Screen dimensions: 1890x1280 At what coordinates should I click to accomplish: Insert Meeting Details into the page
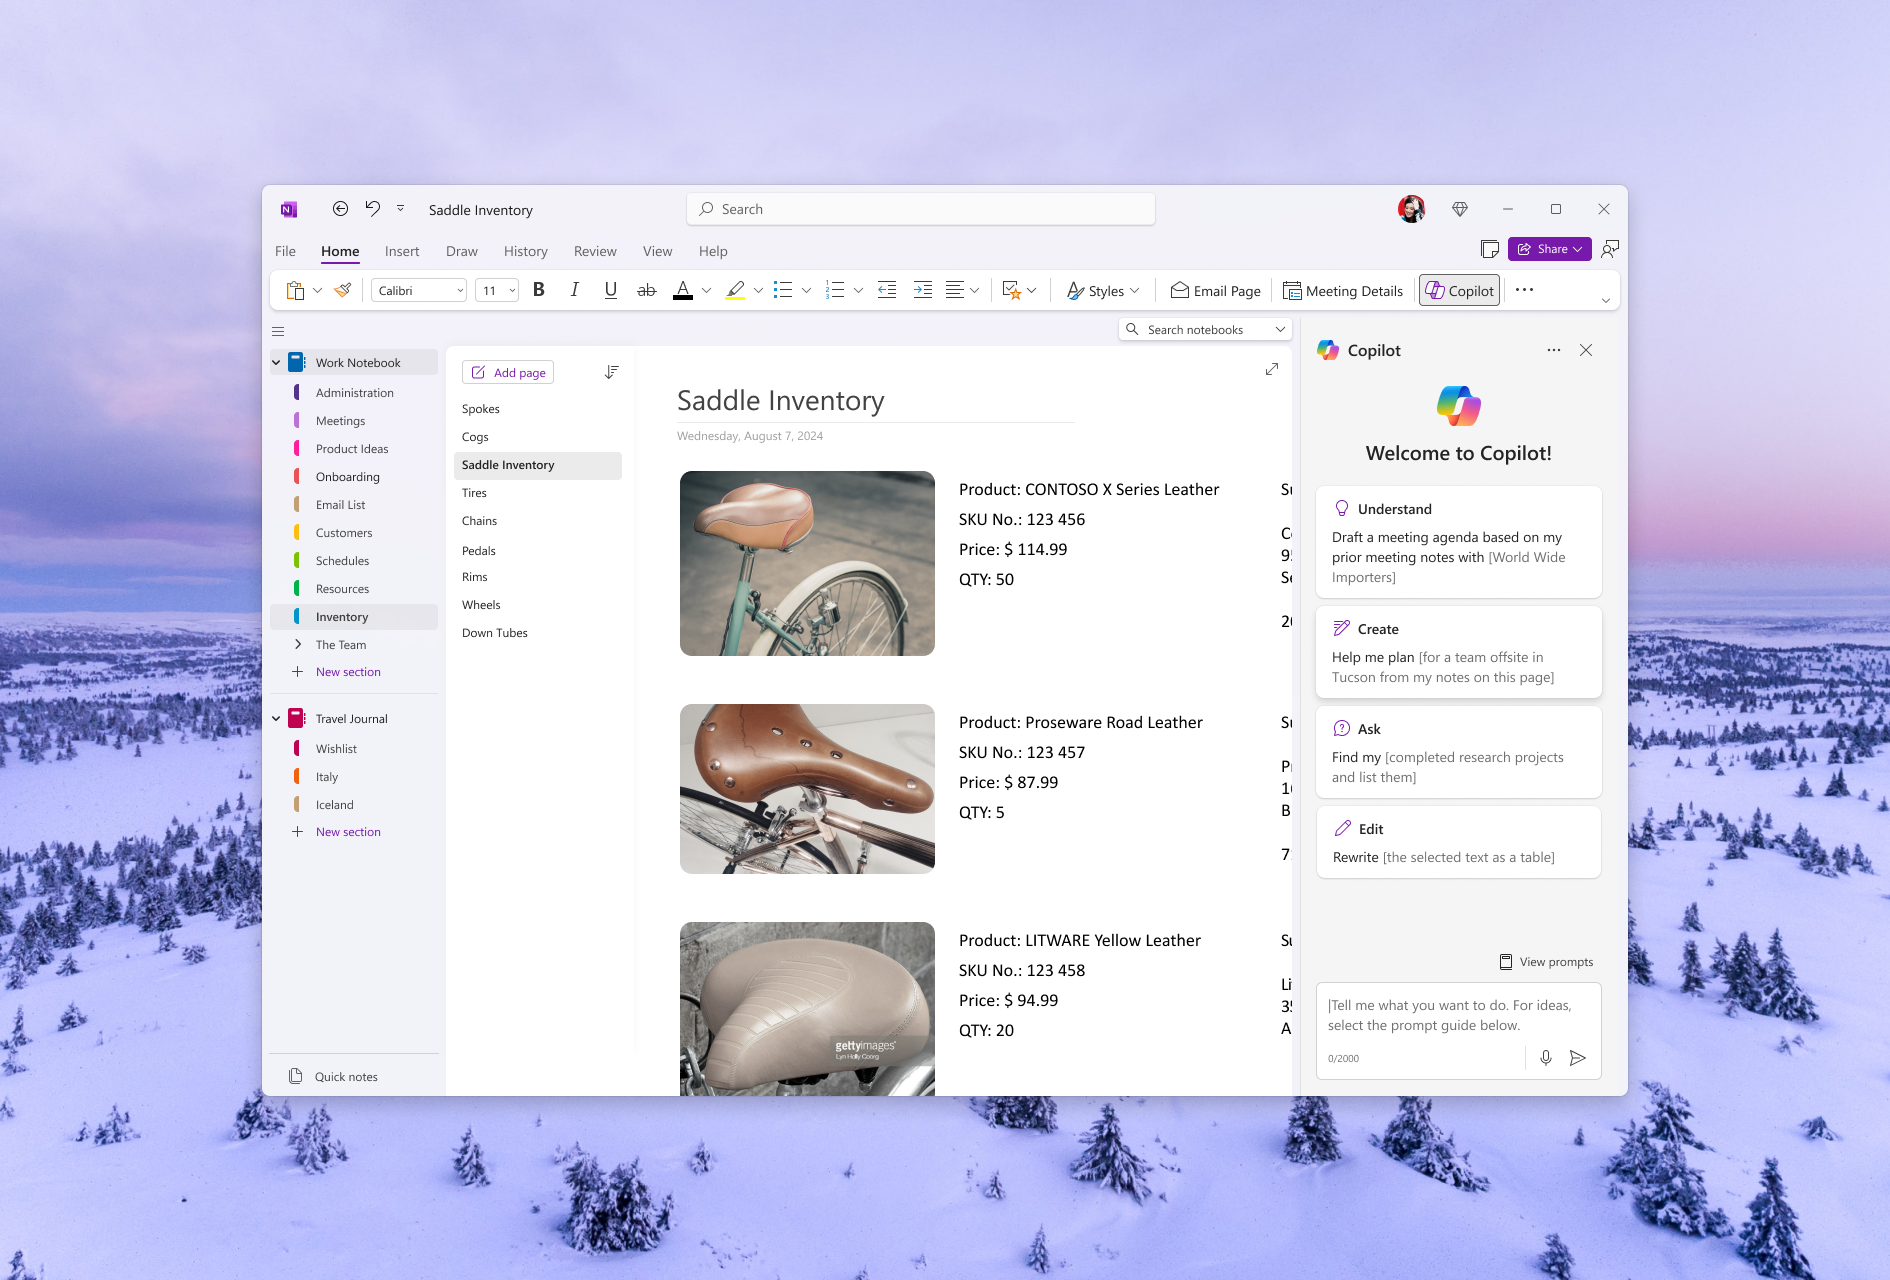(1343, 290)
